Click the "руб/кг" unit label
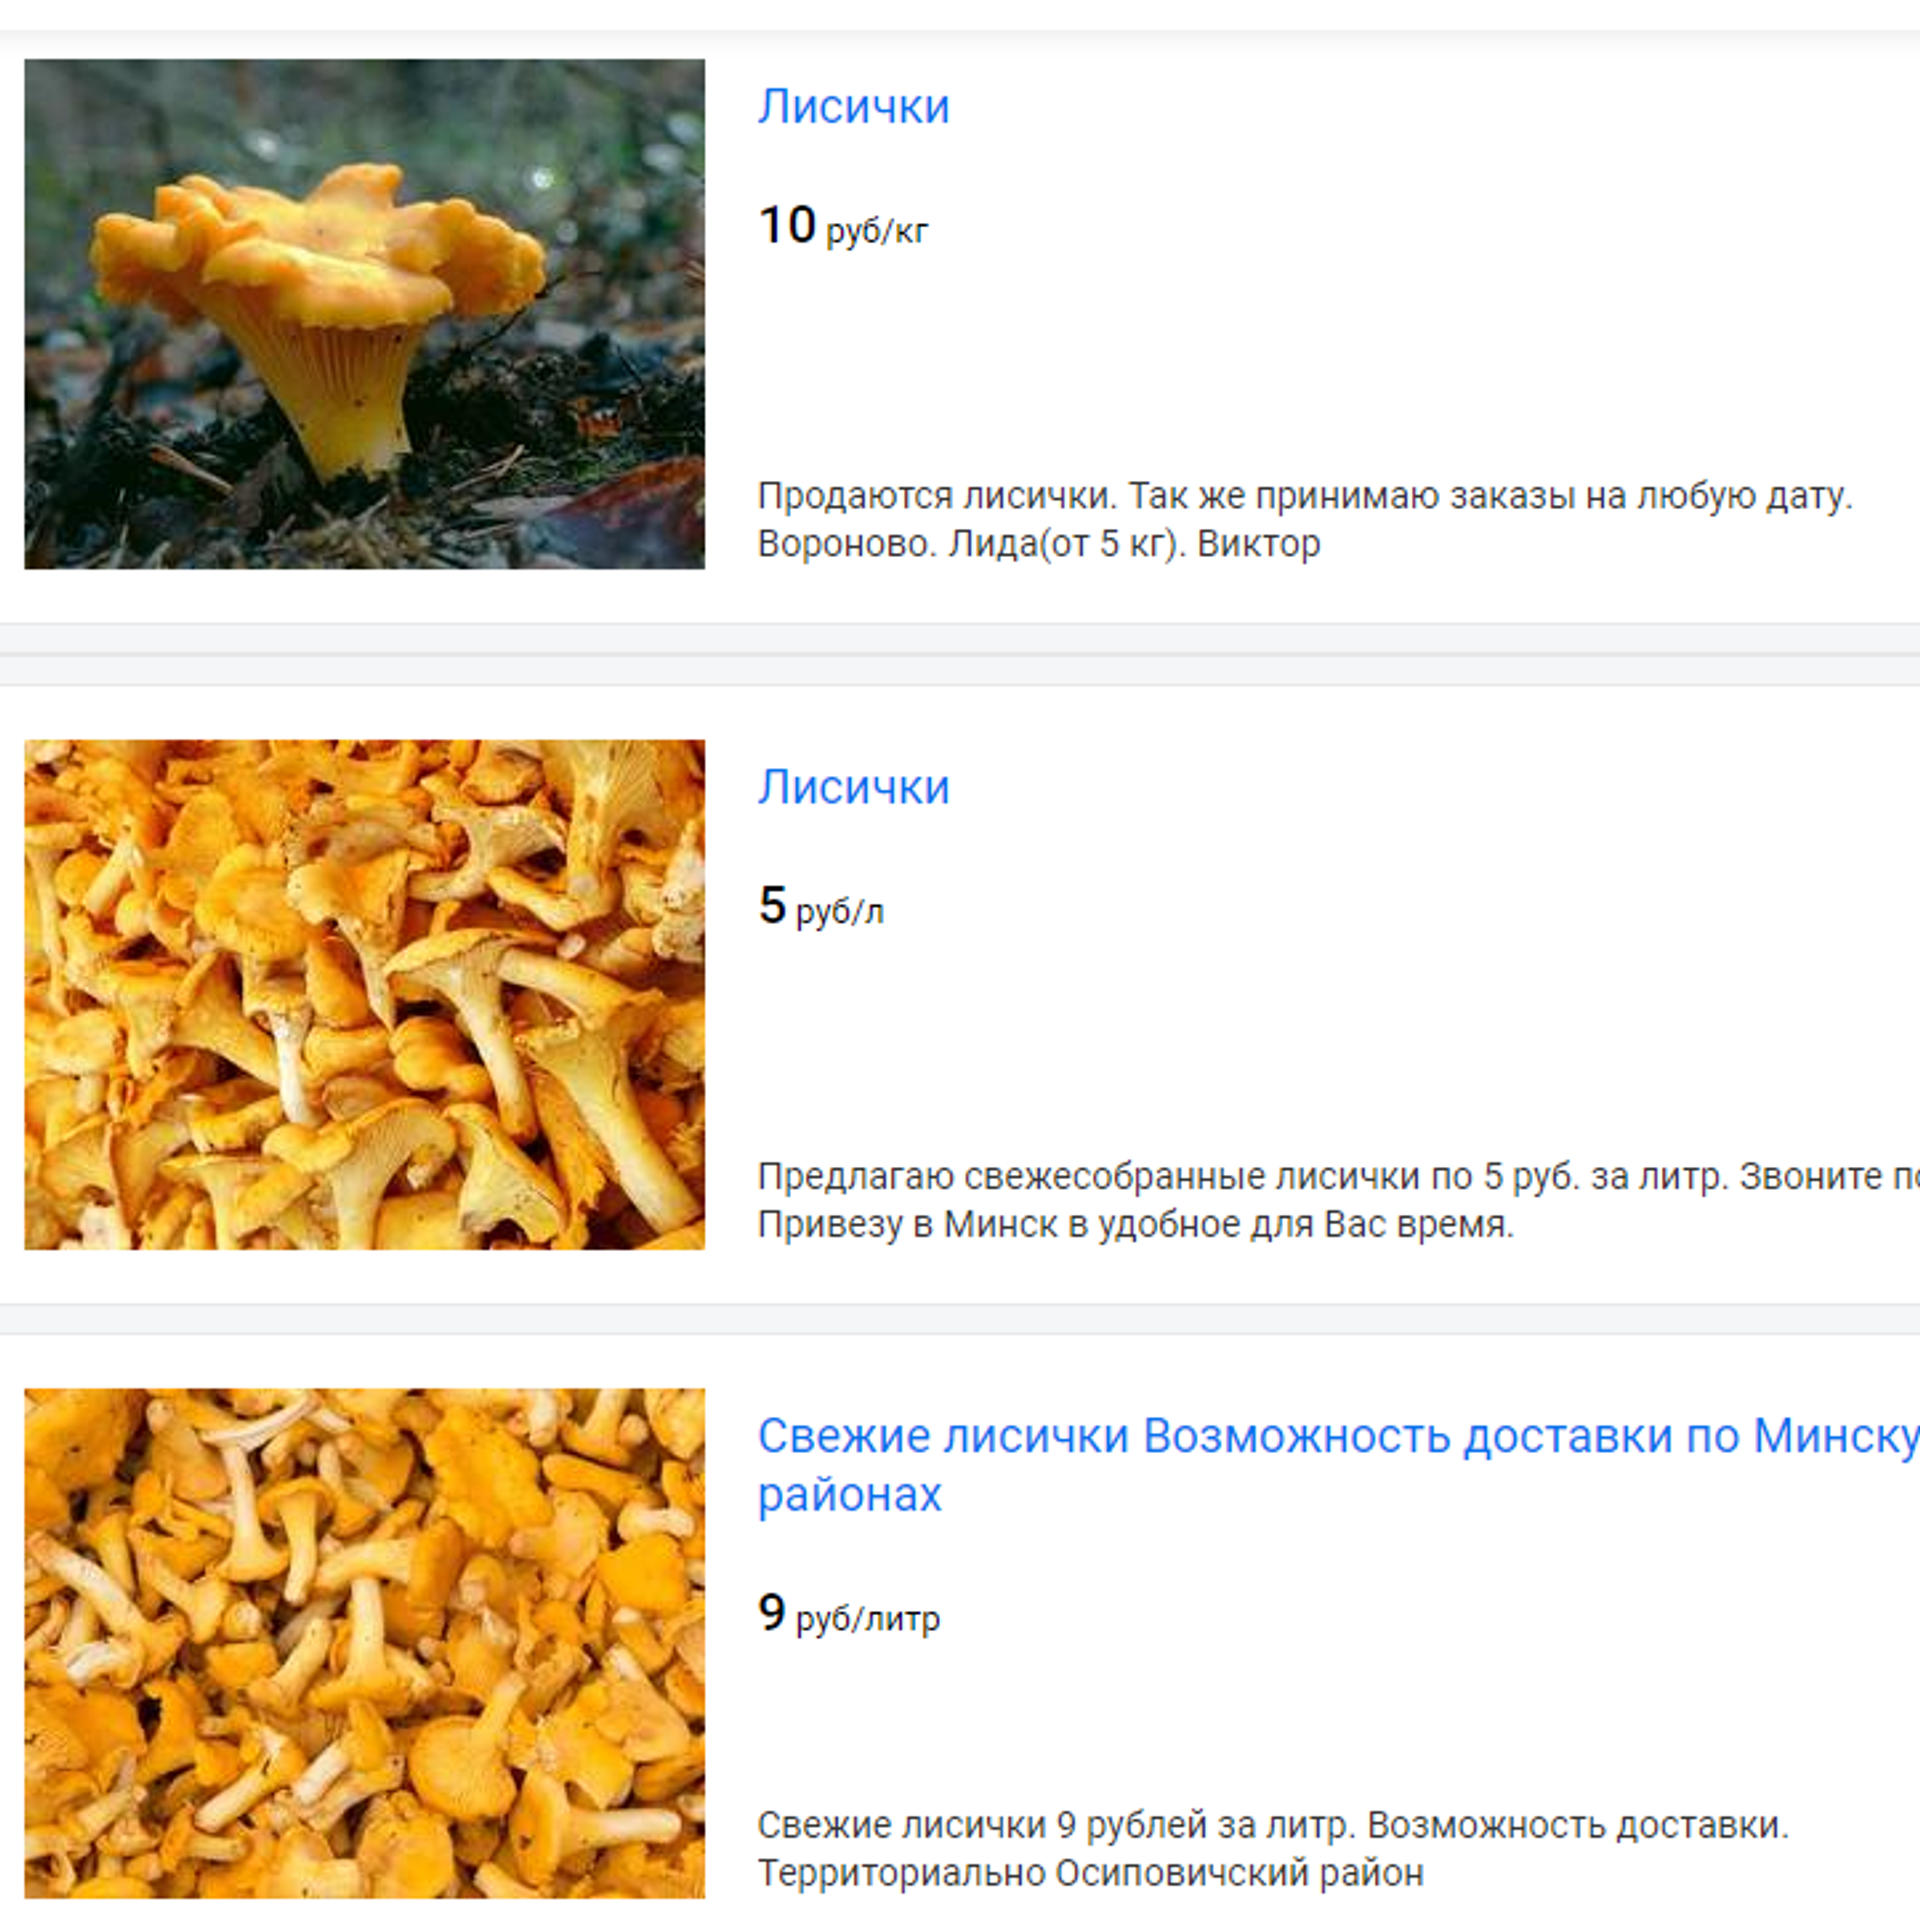 [877, 231]
